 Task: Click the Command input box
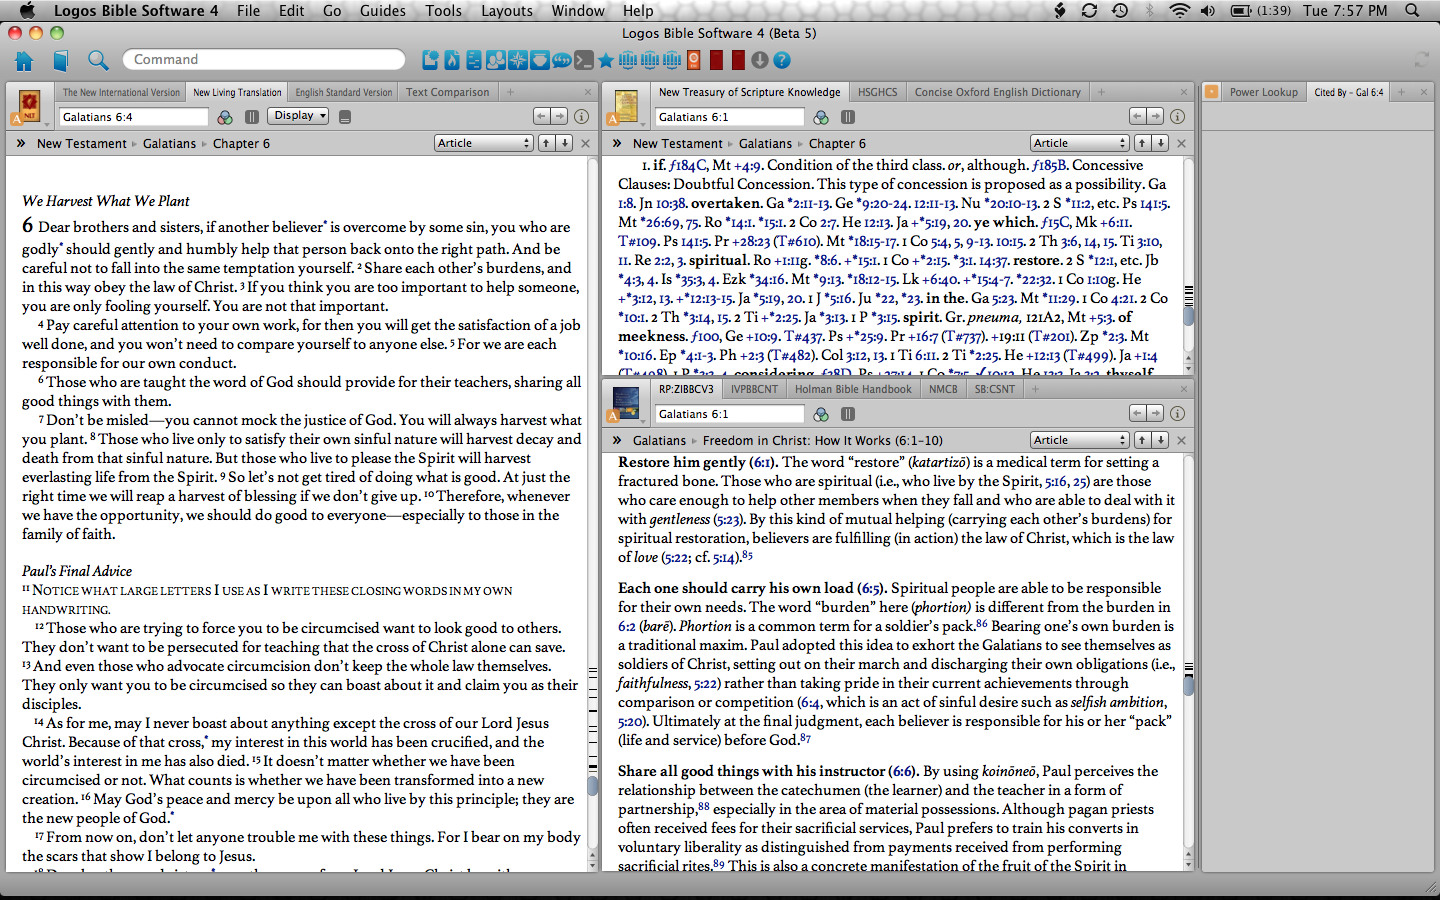[264, 60]
